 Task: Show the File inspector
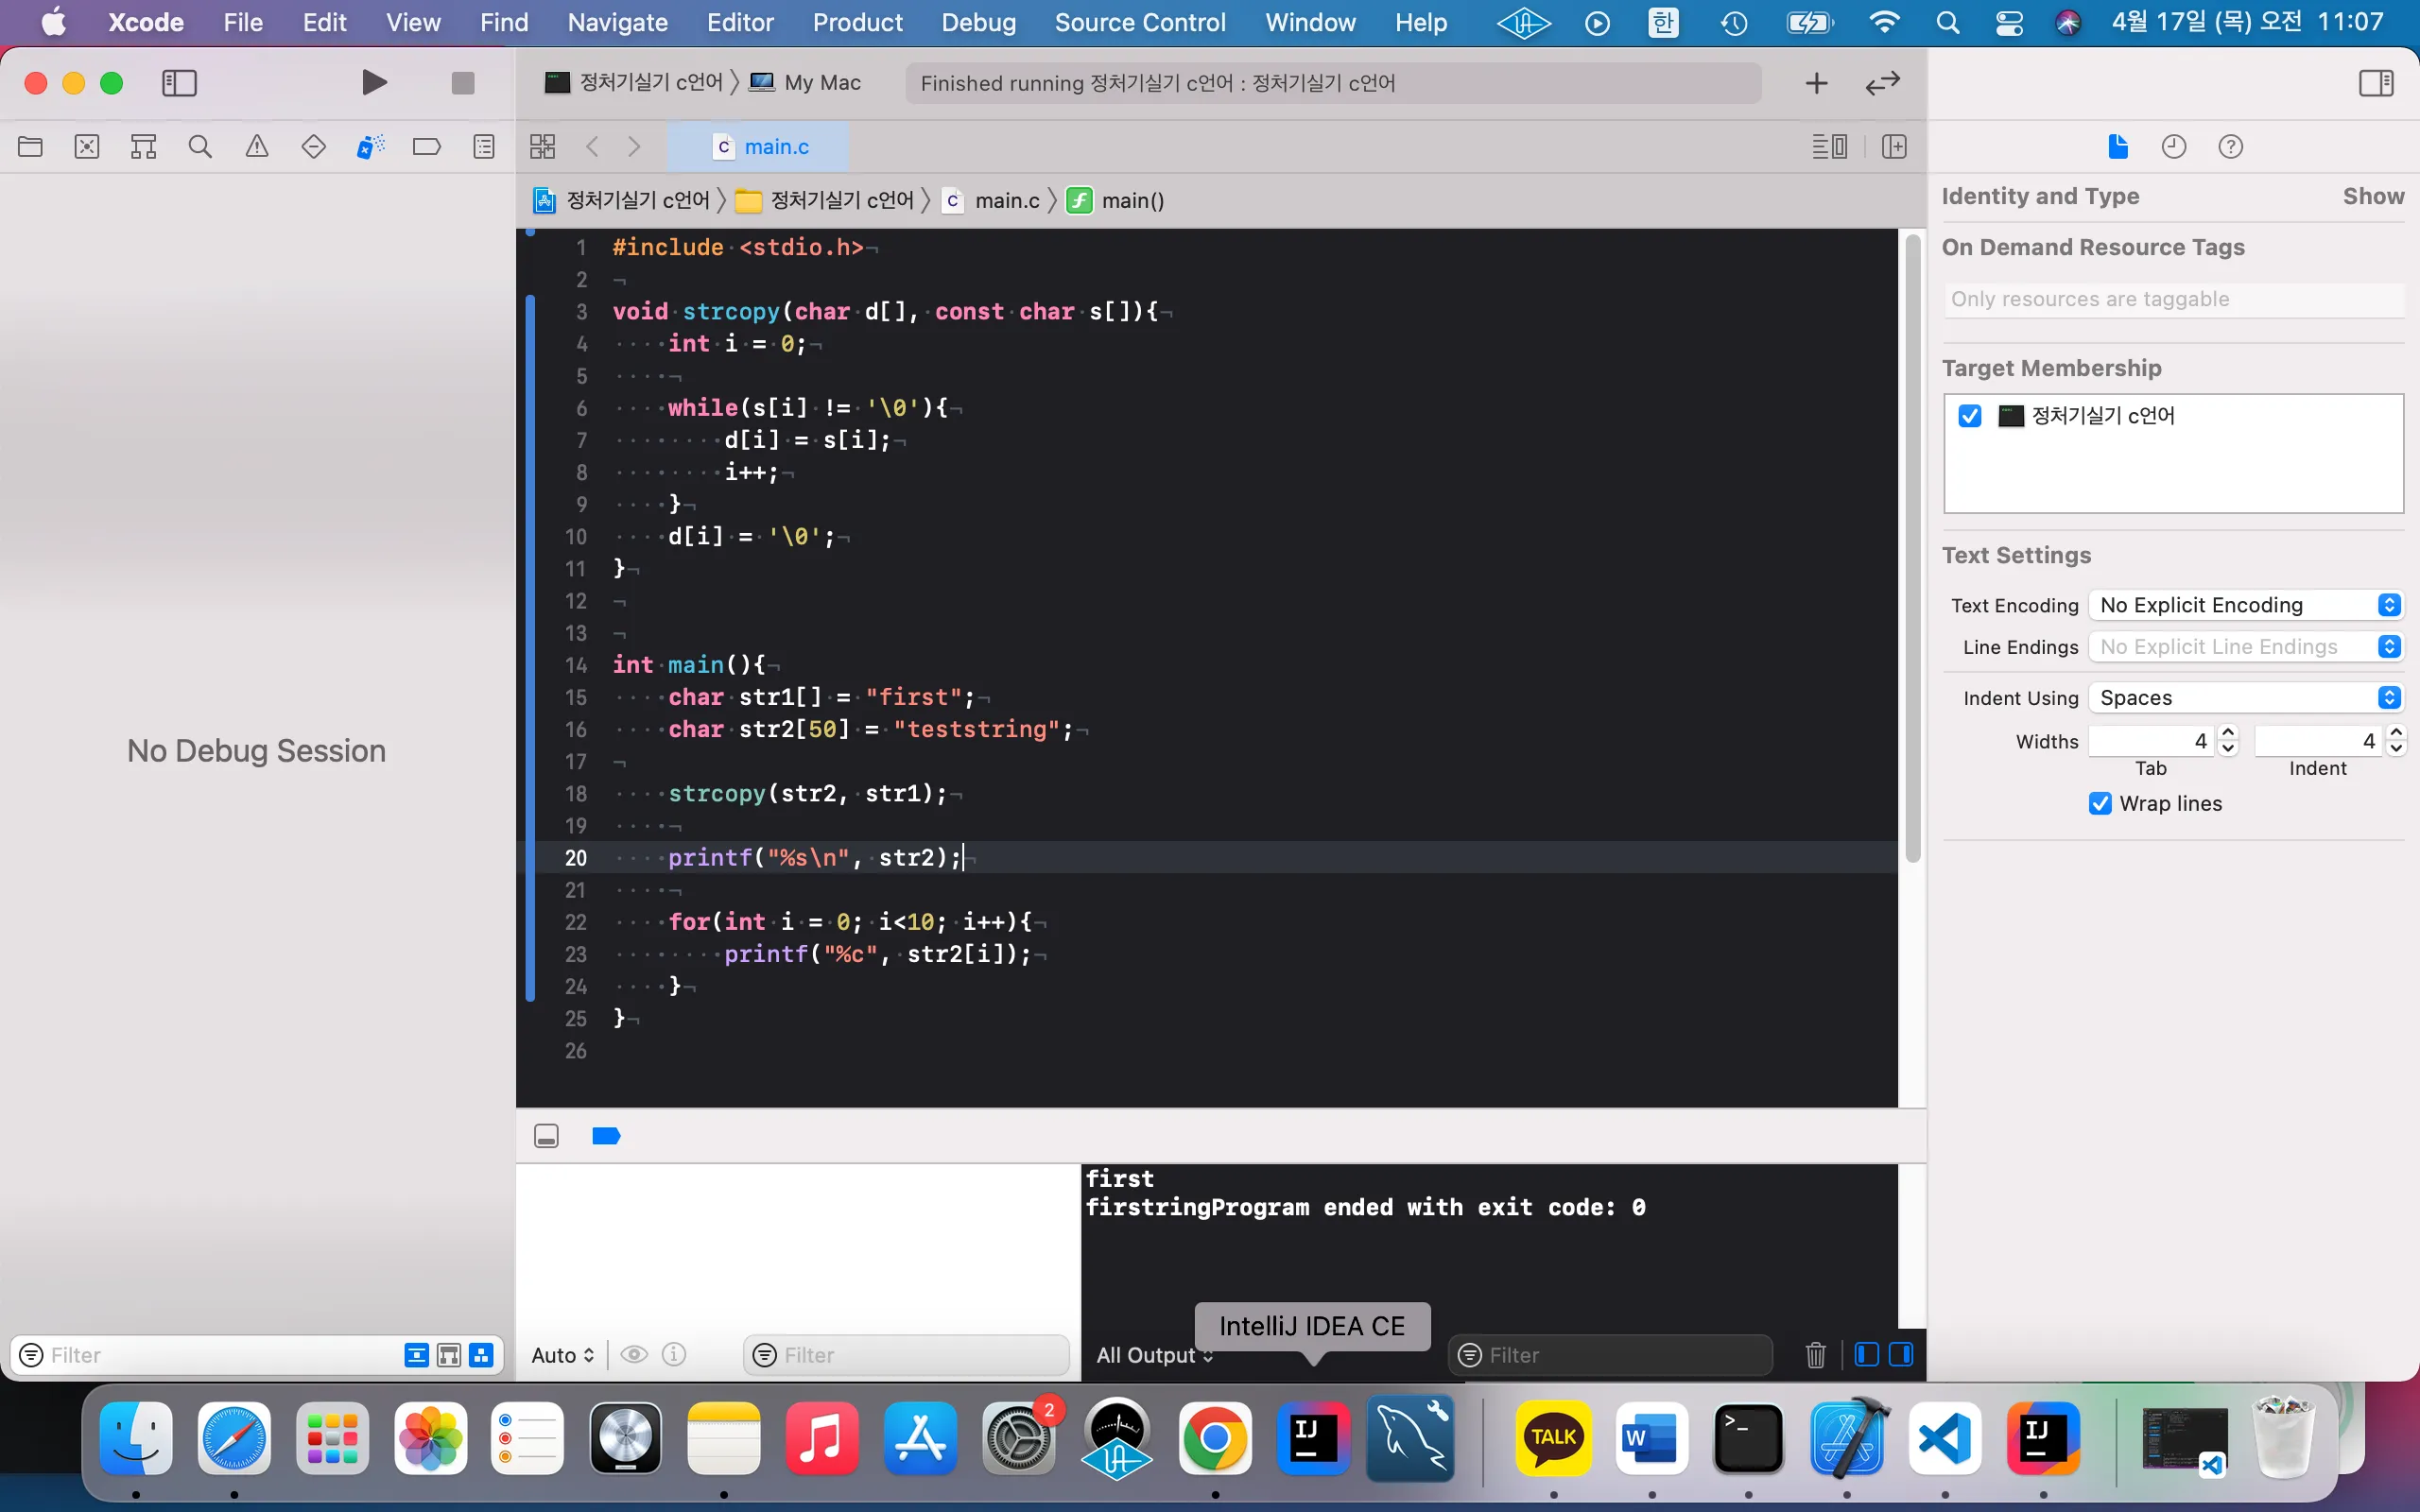[x=2118, y=147]
